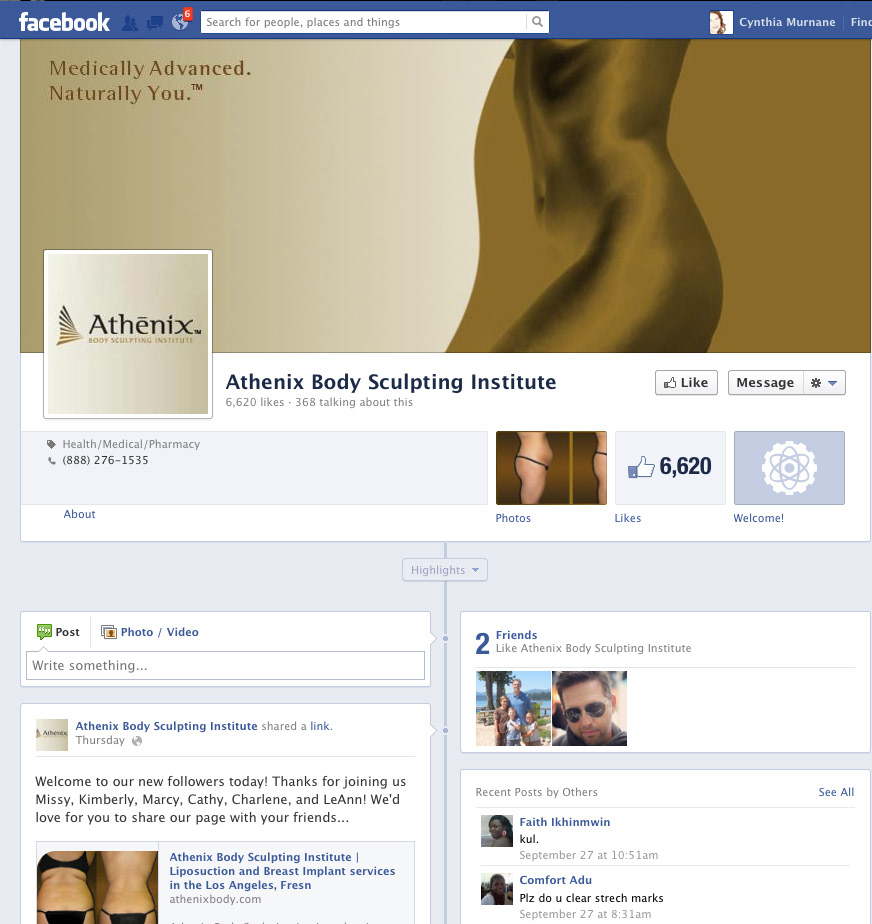Click Cynthia Murnane's profile picture

(x=721, y=22)
